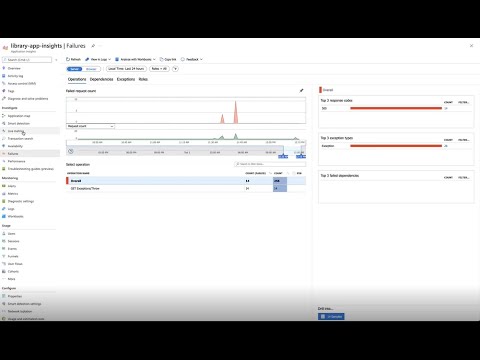Click the 500 response code bar

(x=396, y=108)
